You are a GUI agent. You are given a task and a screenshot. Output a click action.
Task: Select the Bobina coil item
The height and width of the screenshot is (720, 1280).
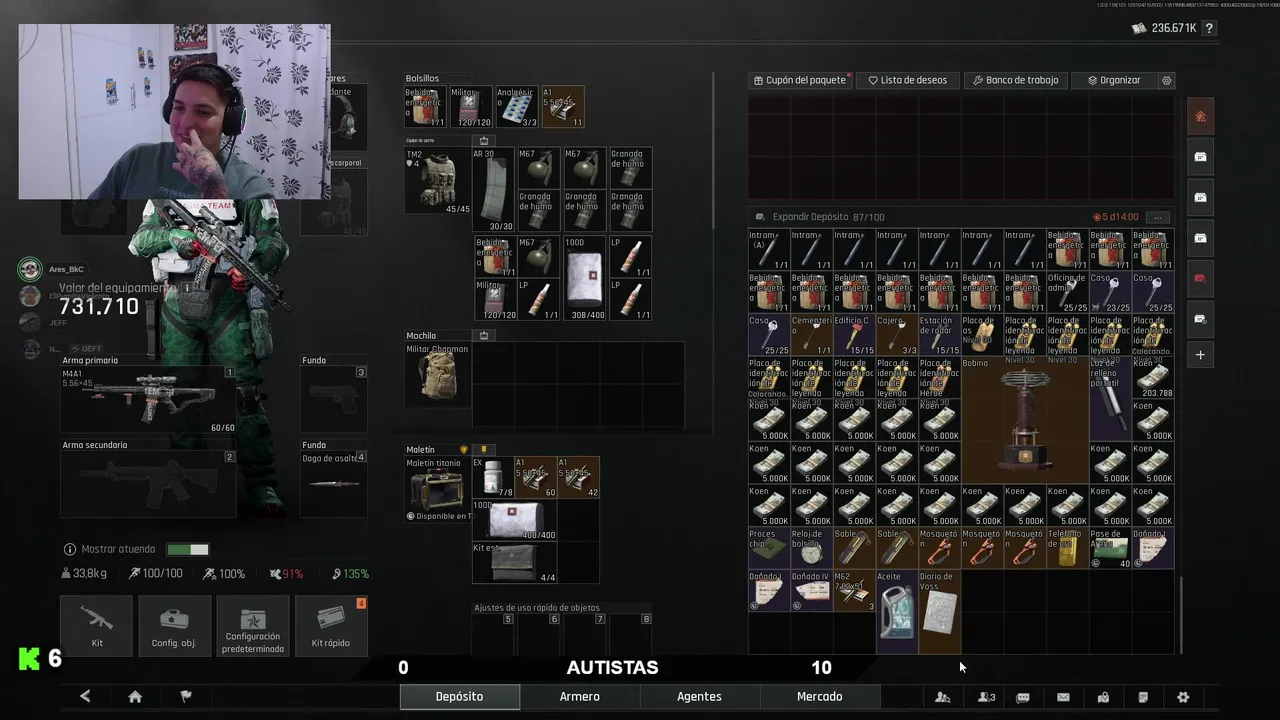[x=1024, y=419]
